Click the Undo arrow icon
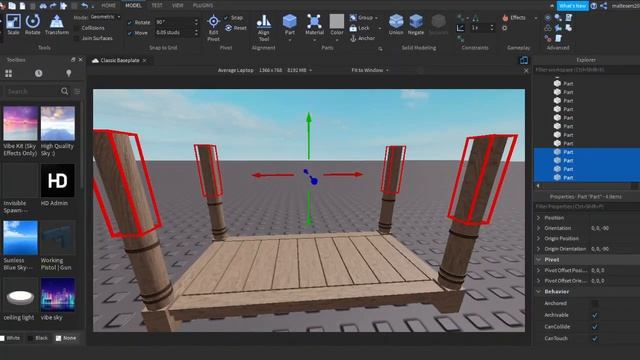640x360 pixels. pos(84,6)
